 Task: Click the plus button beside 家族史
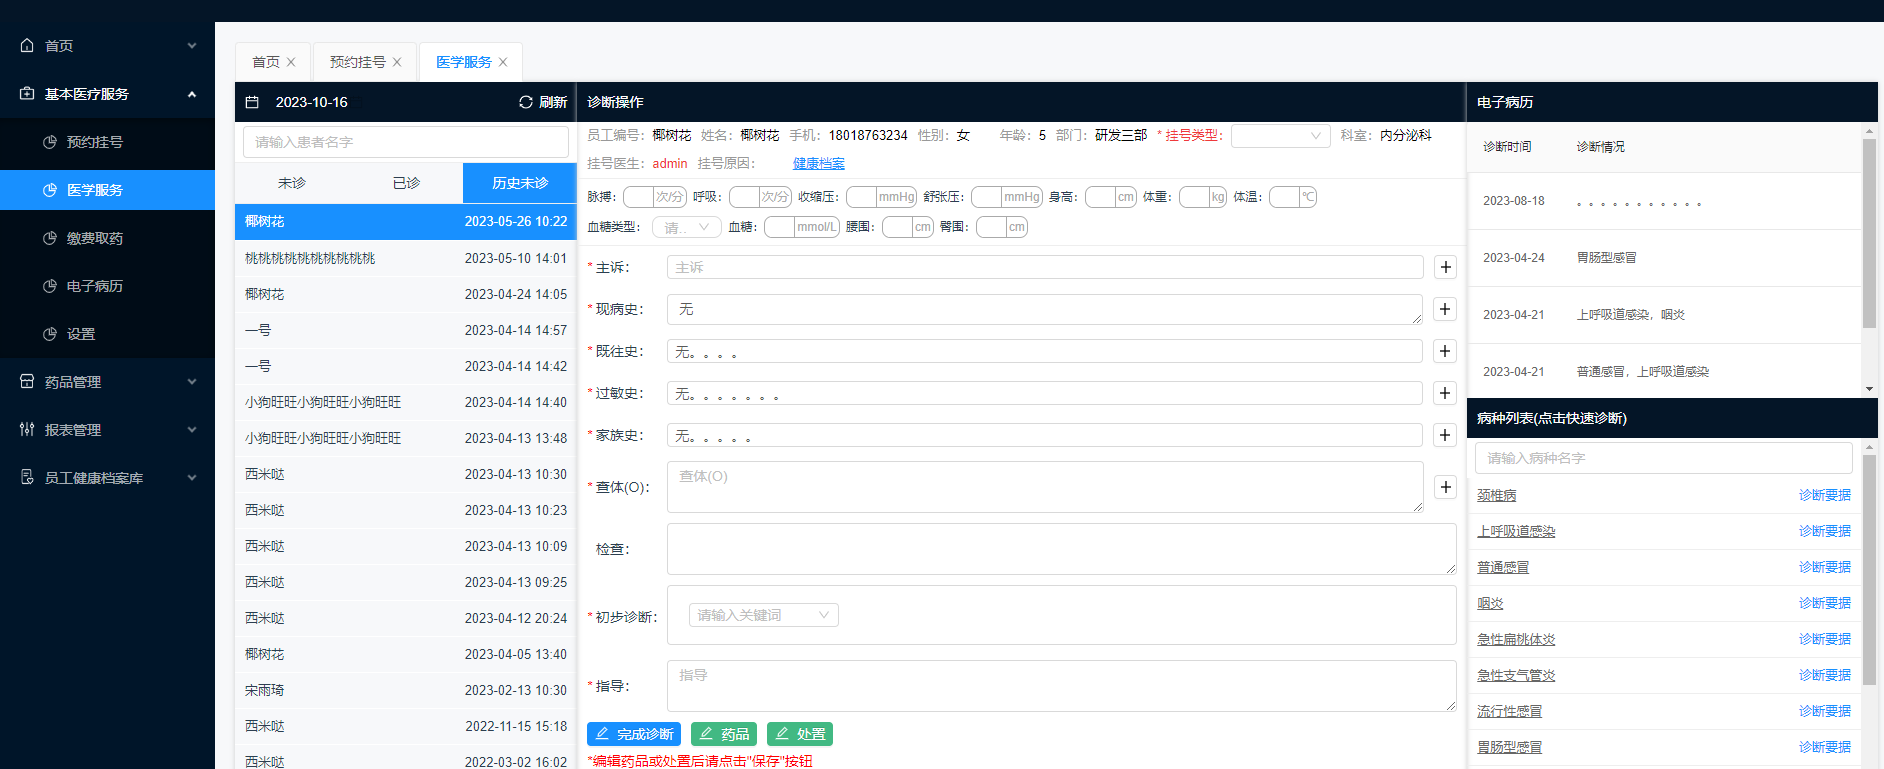pos(1445,435)
